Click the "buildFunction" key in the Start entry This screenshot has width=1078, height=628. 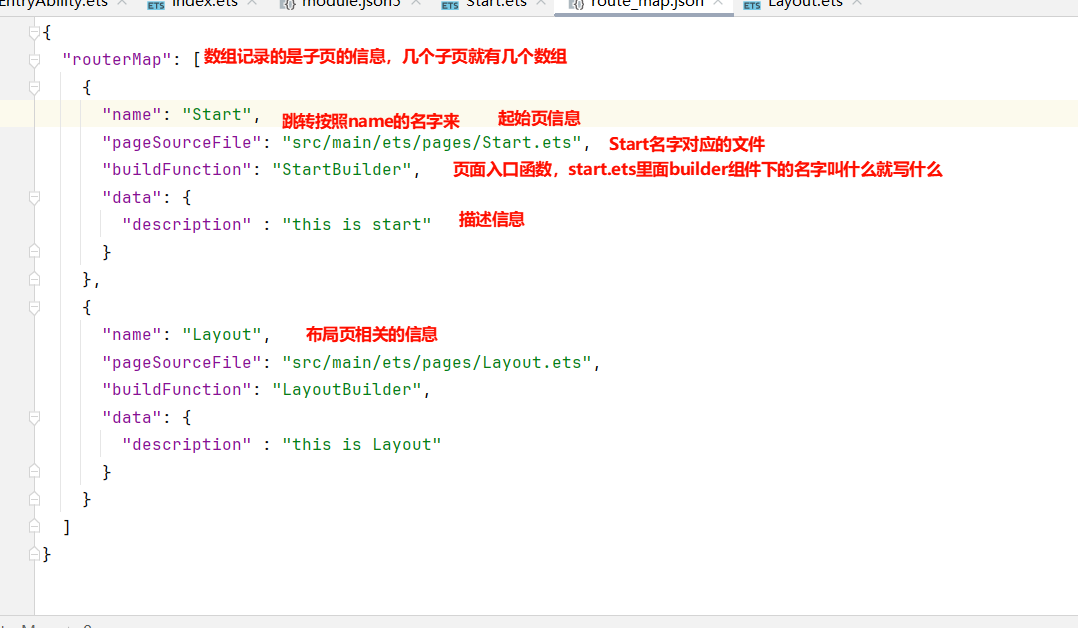[x=177, y=170]
